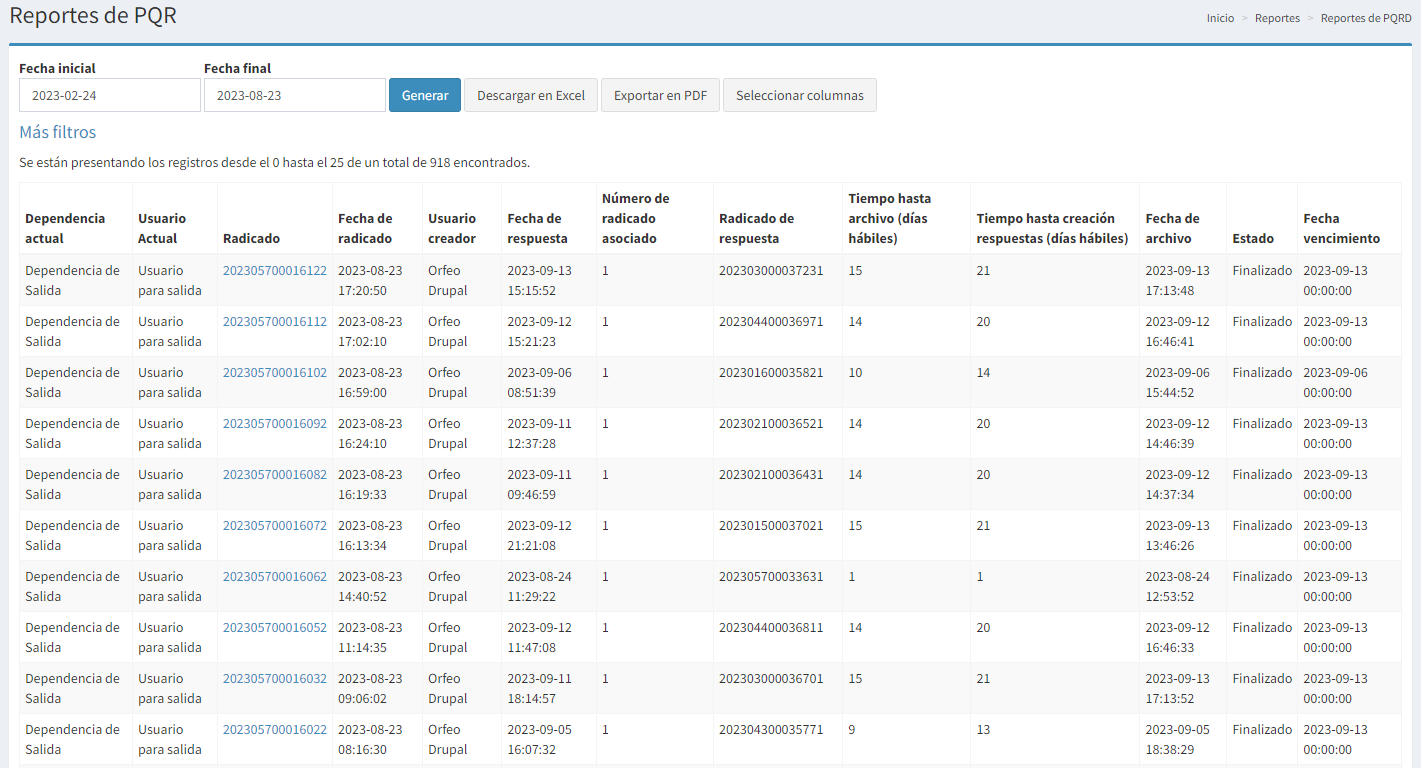Click the records summary text showing 918 encontrados
The width and height of the screenshot is (1421, 768).
click(274, 162)
